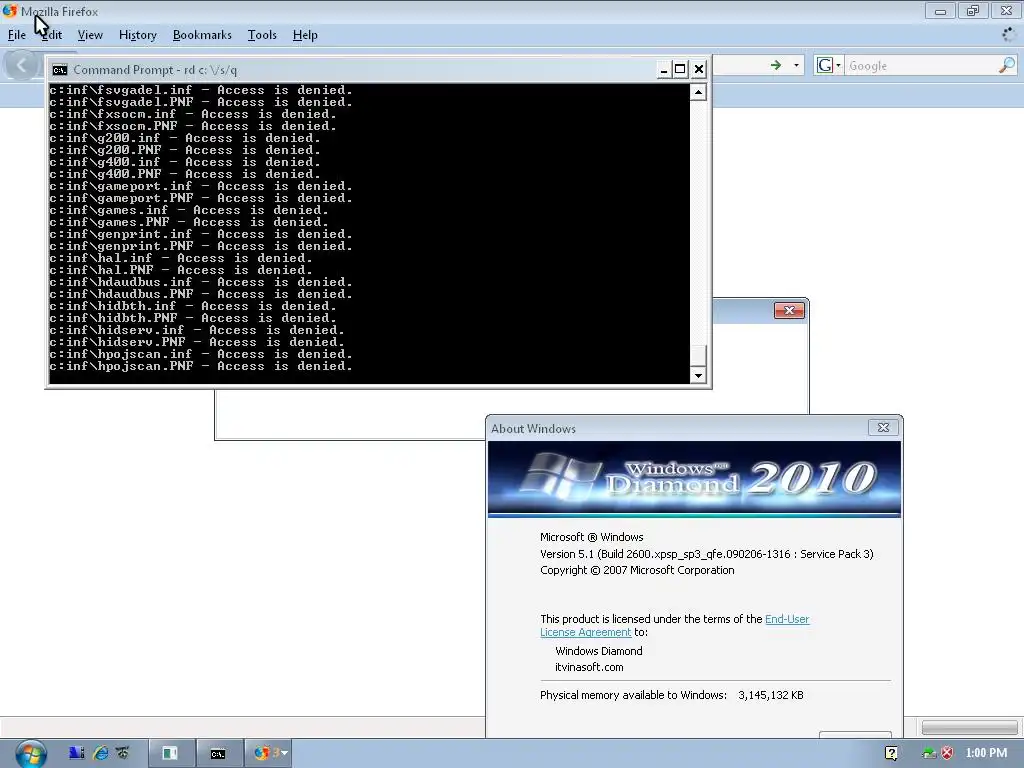Open the View menu in Firefox
Screen dimensions: 1024x768
(90, 35)
